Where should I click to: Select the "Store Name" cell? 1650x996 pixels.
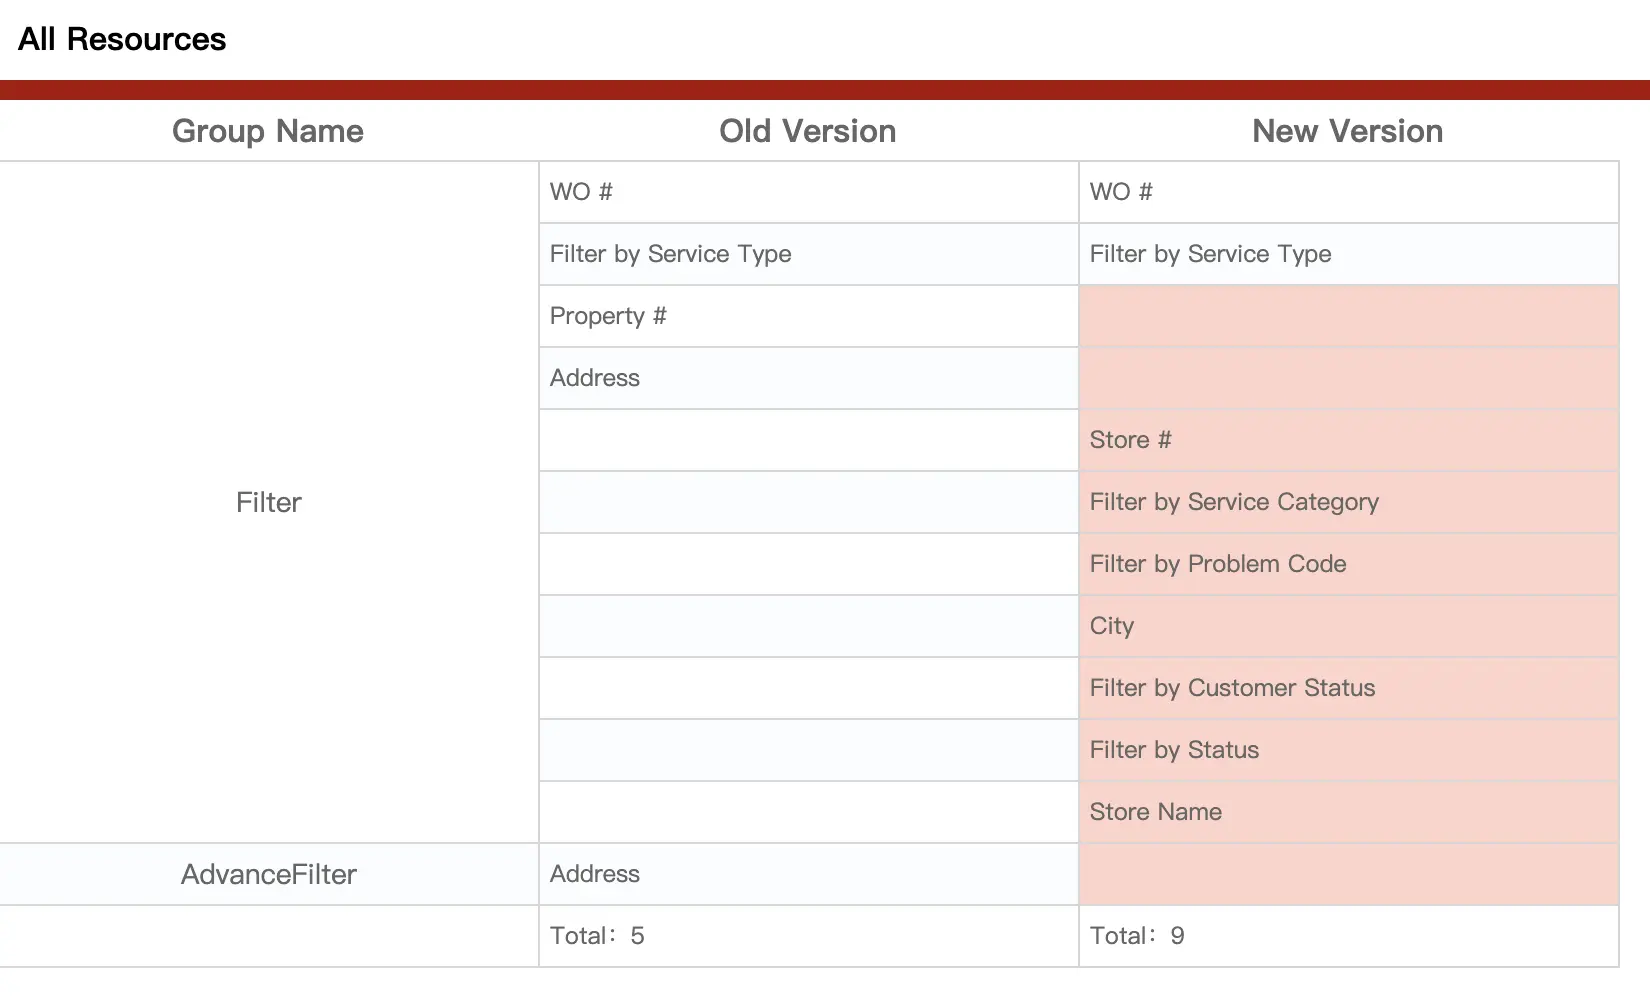click(x=1349, y=812)
